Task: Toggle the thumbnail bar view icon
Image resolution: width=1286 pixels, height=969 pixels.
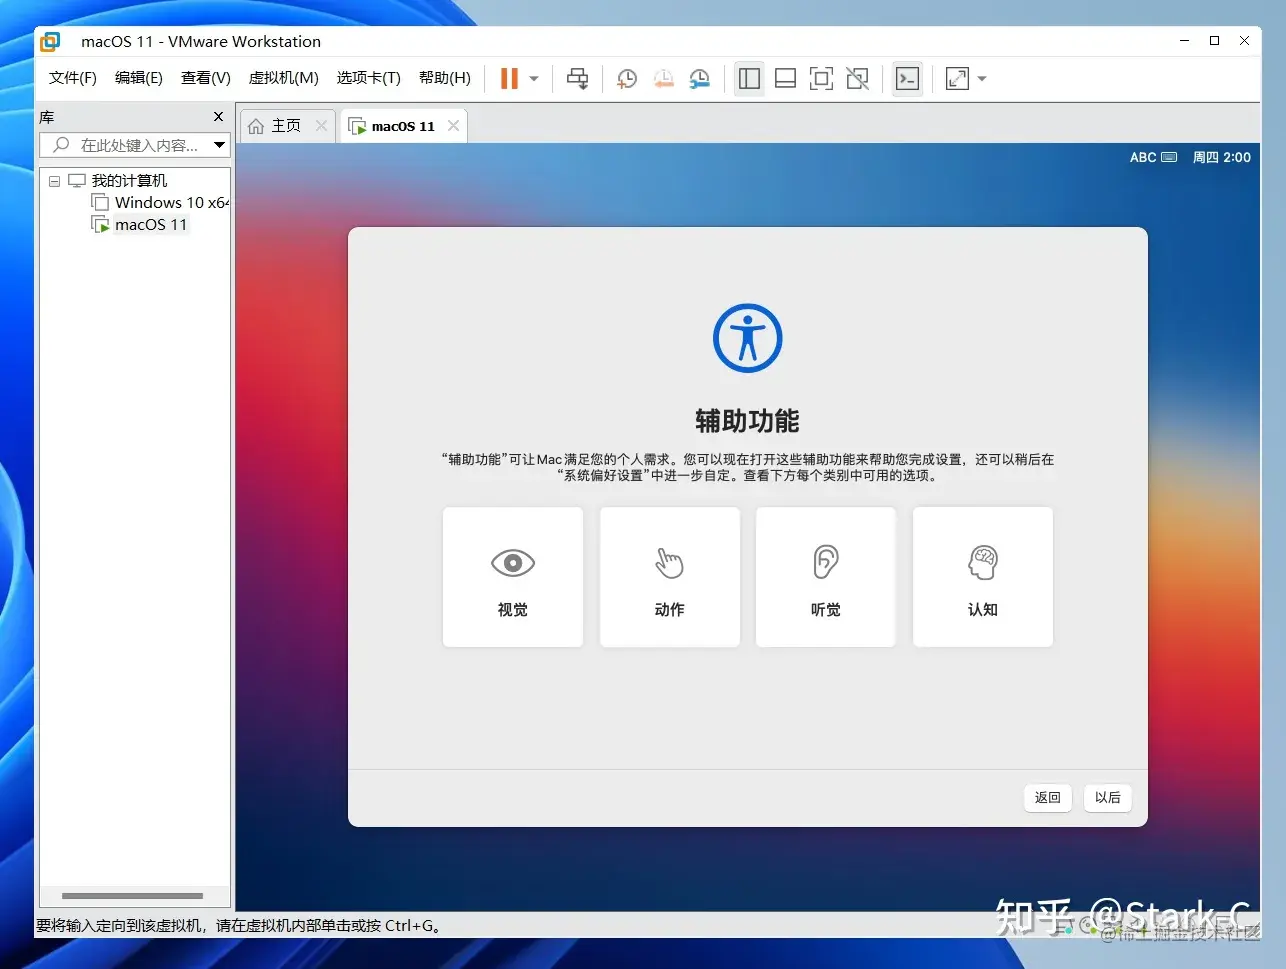Action: pos(785,79)
